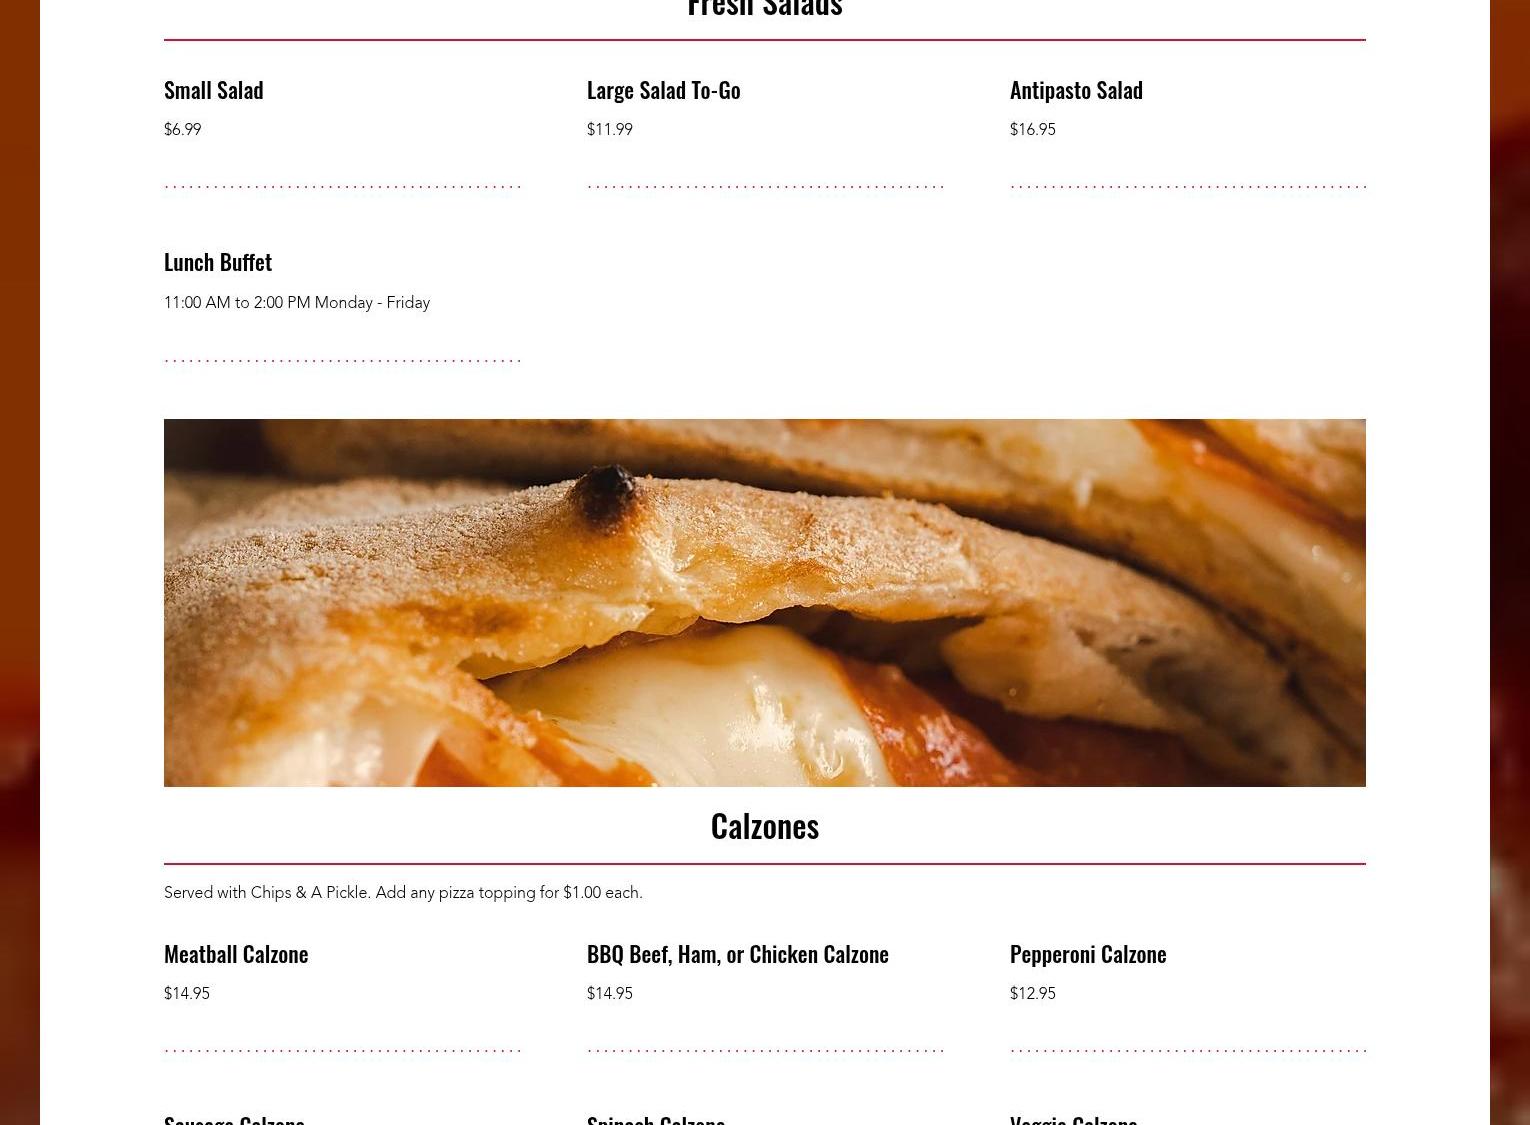Click the Served with Chips & A Pickle note
The height and width of the screenshot is (1125, 1530).
pos(403,893)
